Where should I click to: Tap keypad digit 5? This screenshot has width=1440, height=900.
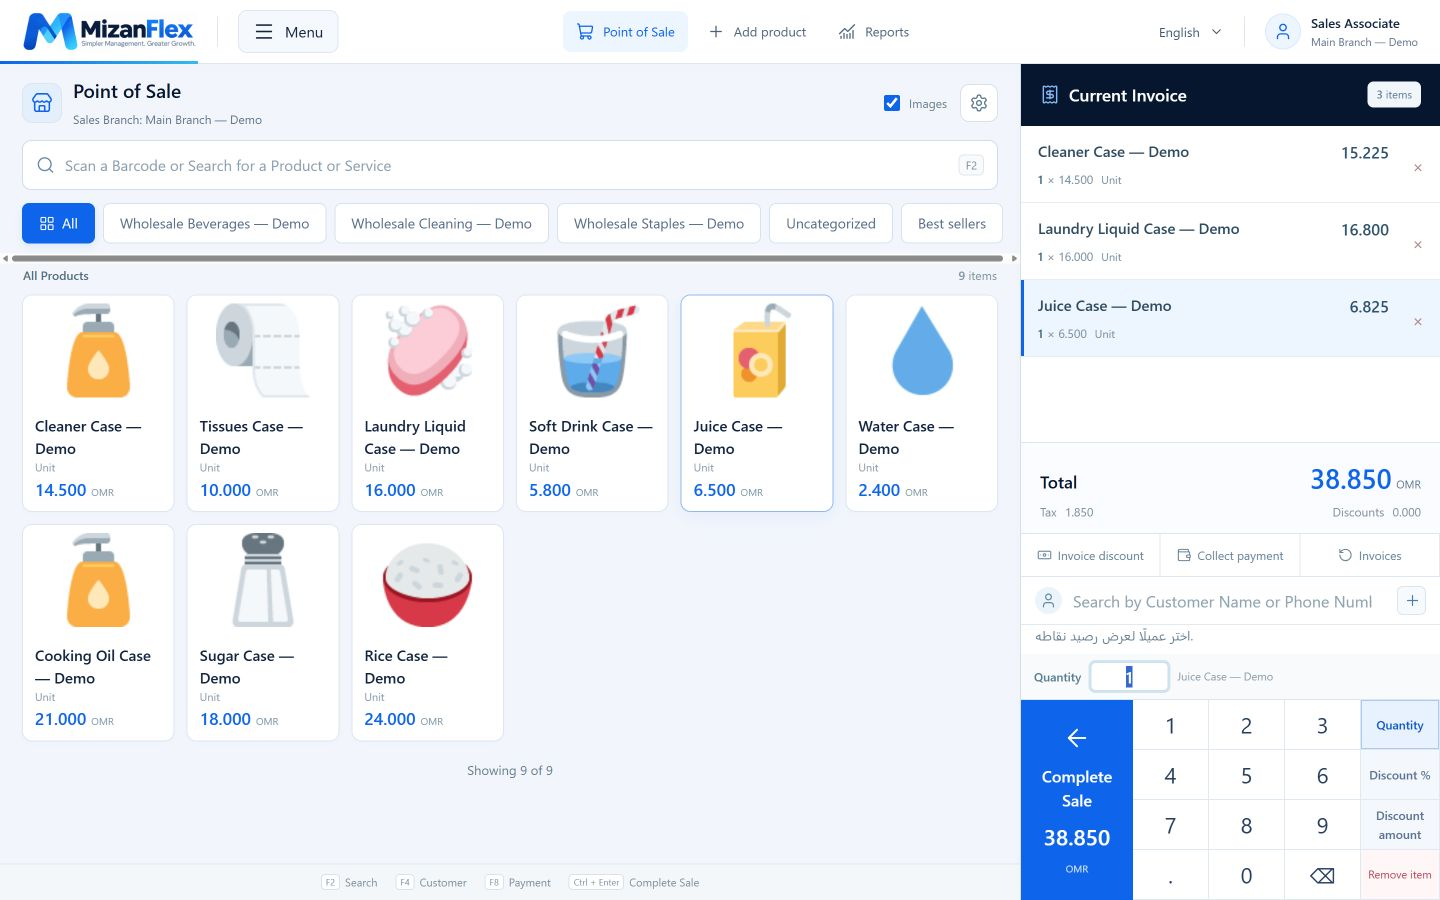(1246, 775)
